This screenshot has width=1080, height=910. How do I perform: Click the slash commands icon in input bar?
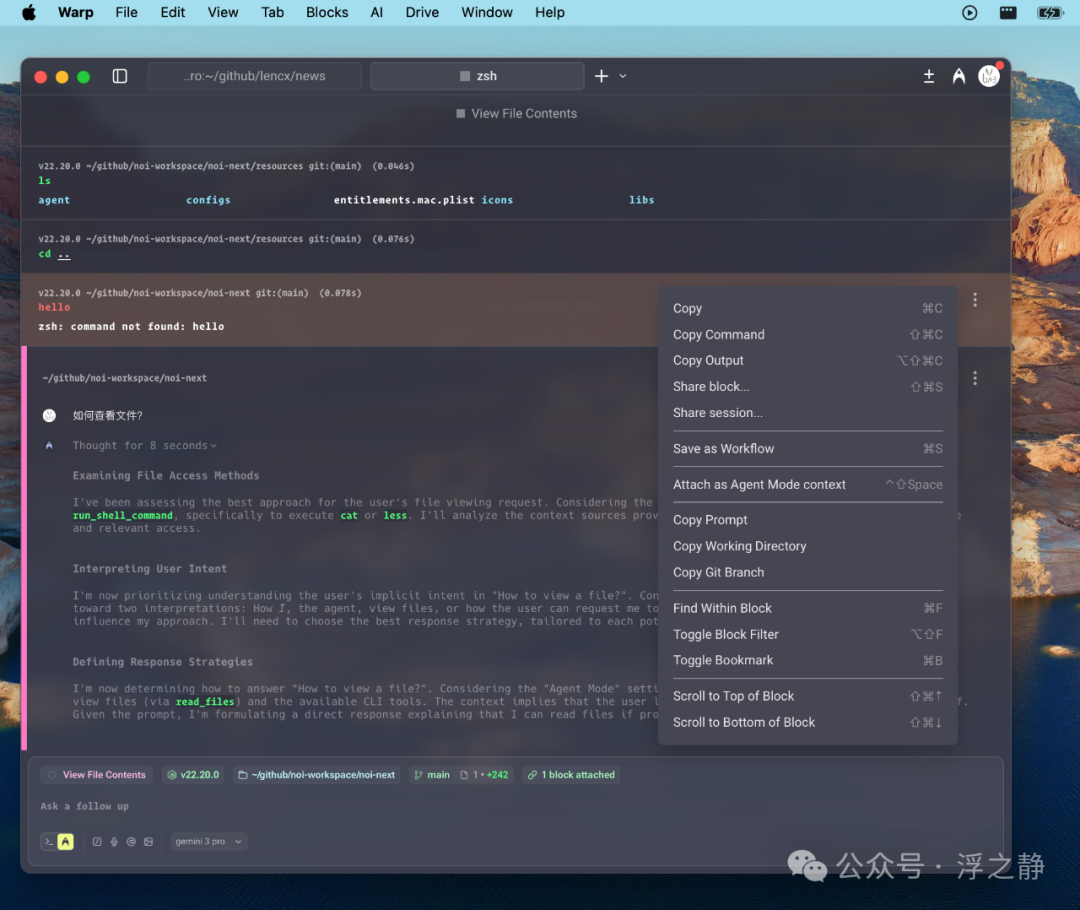(x=97, y=842)
